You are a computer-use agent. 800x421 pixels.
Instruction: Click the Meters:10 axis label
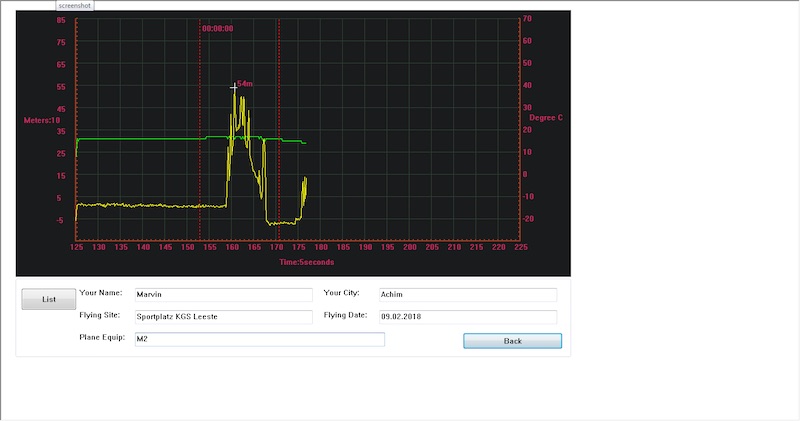(x=42, y=120)
